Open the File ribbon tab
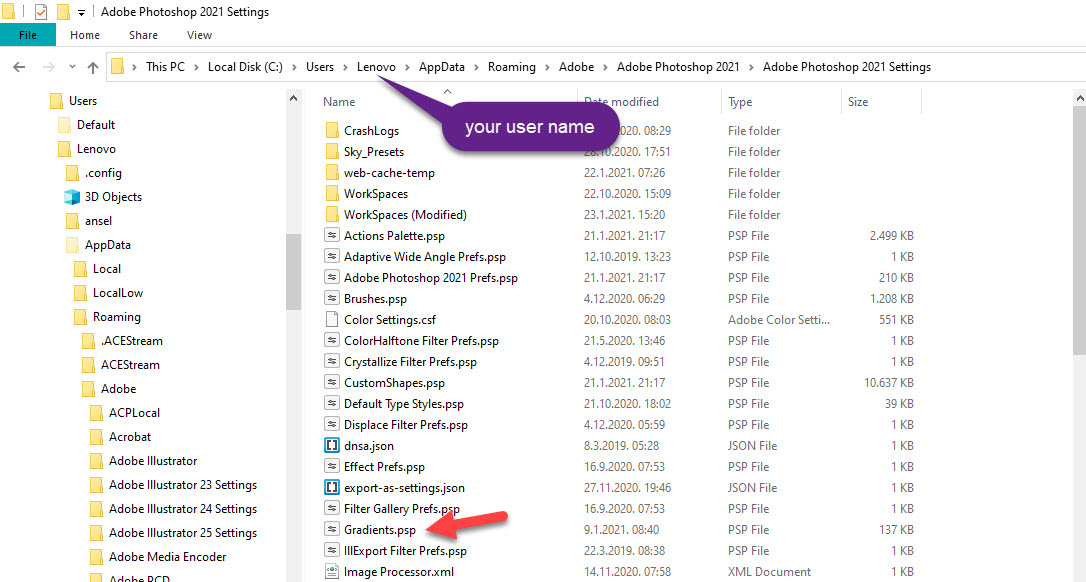Screen dimensions: 1086x582 (28, 35)
